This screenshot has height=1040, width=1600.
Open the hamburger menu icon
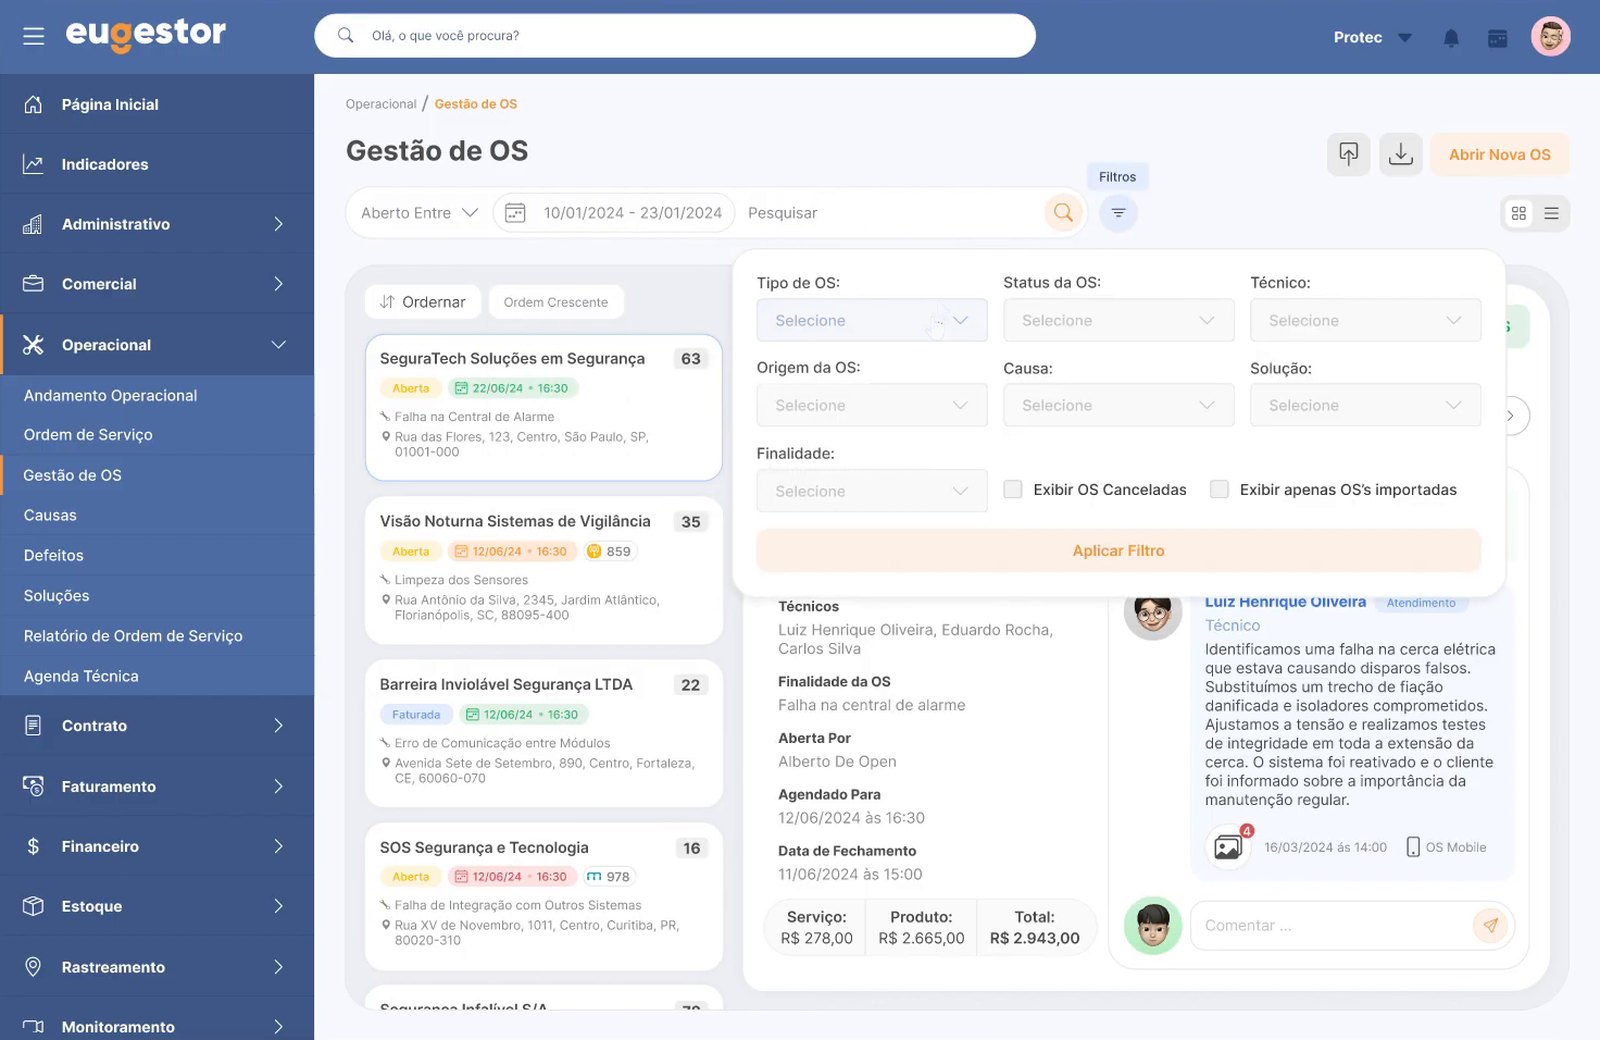[x=34, y=37]
